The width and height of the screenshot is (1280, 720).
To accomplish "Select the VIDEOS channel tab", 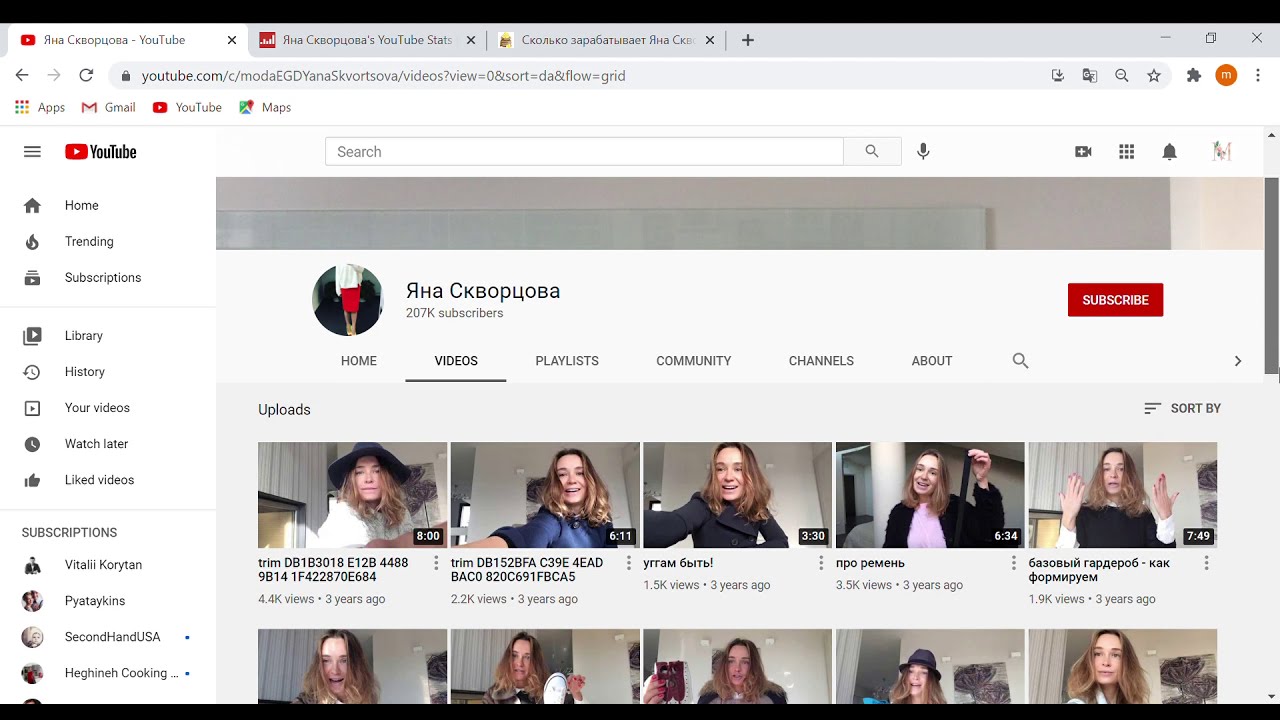I will pos(456,361).
